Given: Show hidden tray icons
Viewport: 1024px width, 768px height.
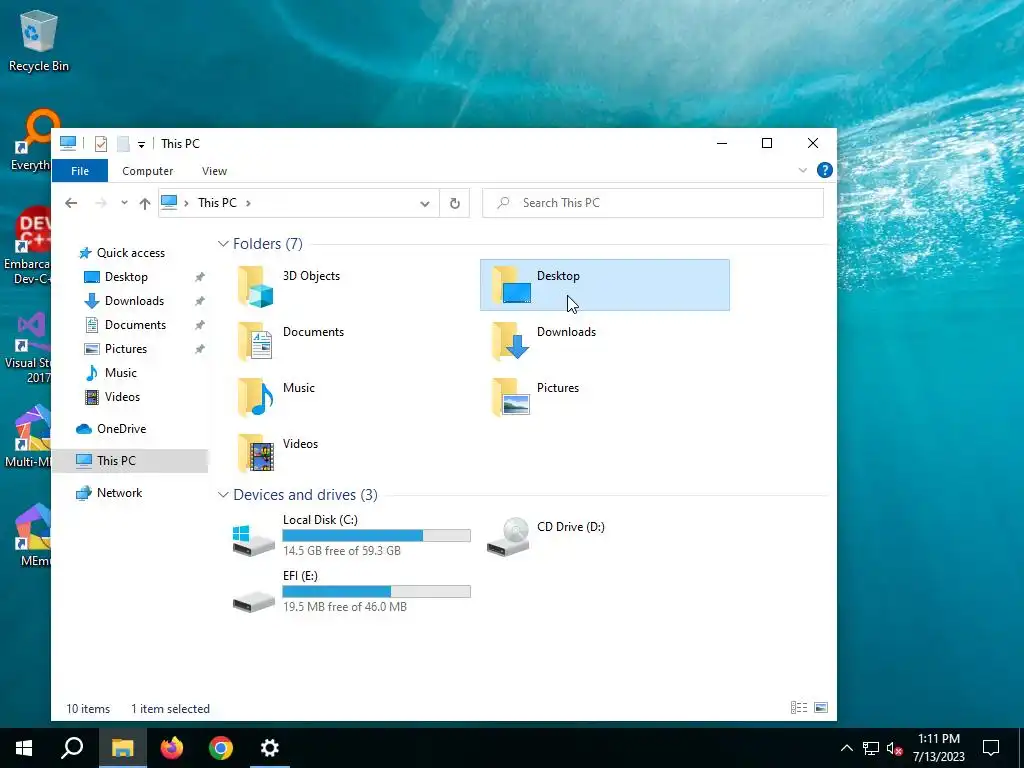Looking at the screenshot, I should click(846, 748).
